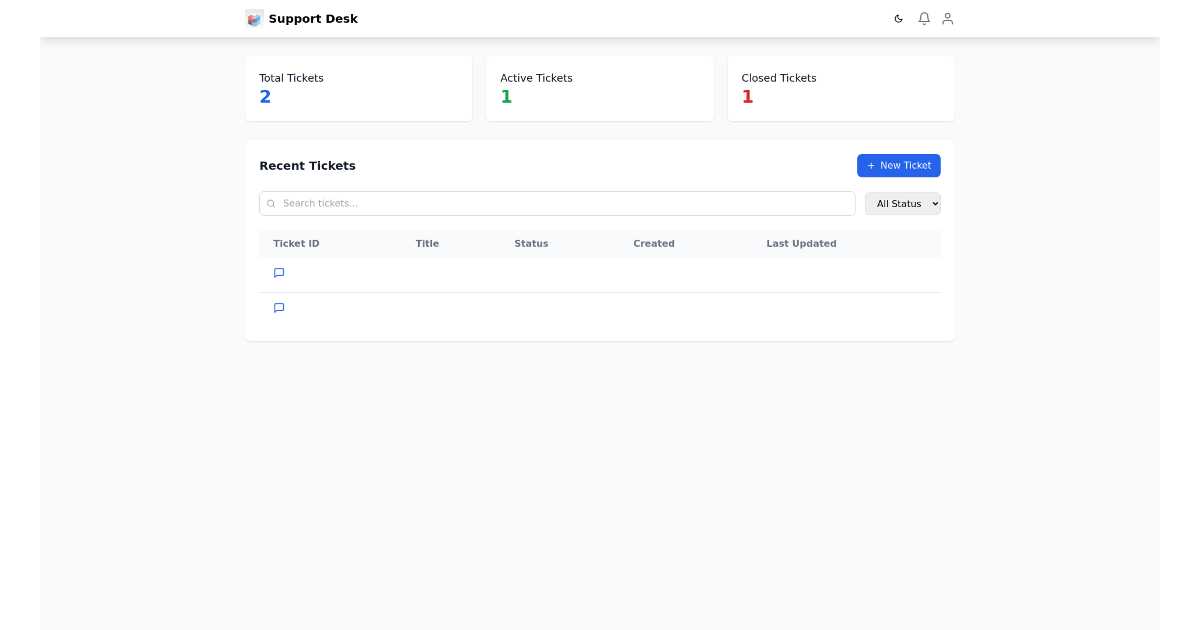The height and width of the screenshot is (630, 1200).
Task: Select the Closed Tickets summary card
Action: pyautogui.click(x=841, y=88)
